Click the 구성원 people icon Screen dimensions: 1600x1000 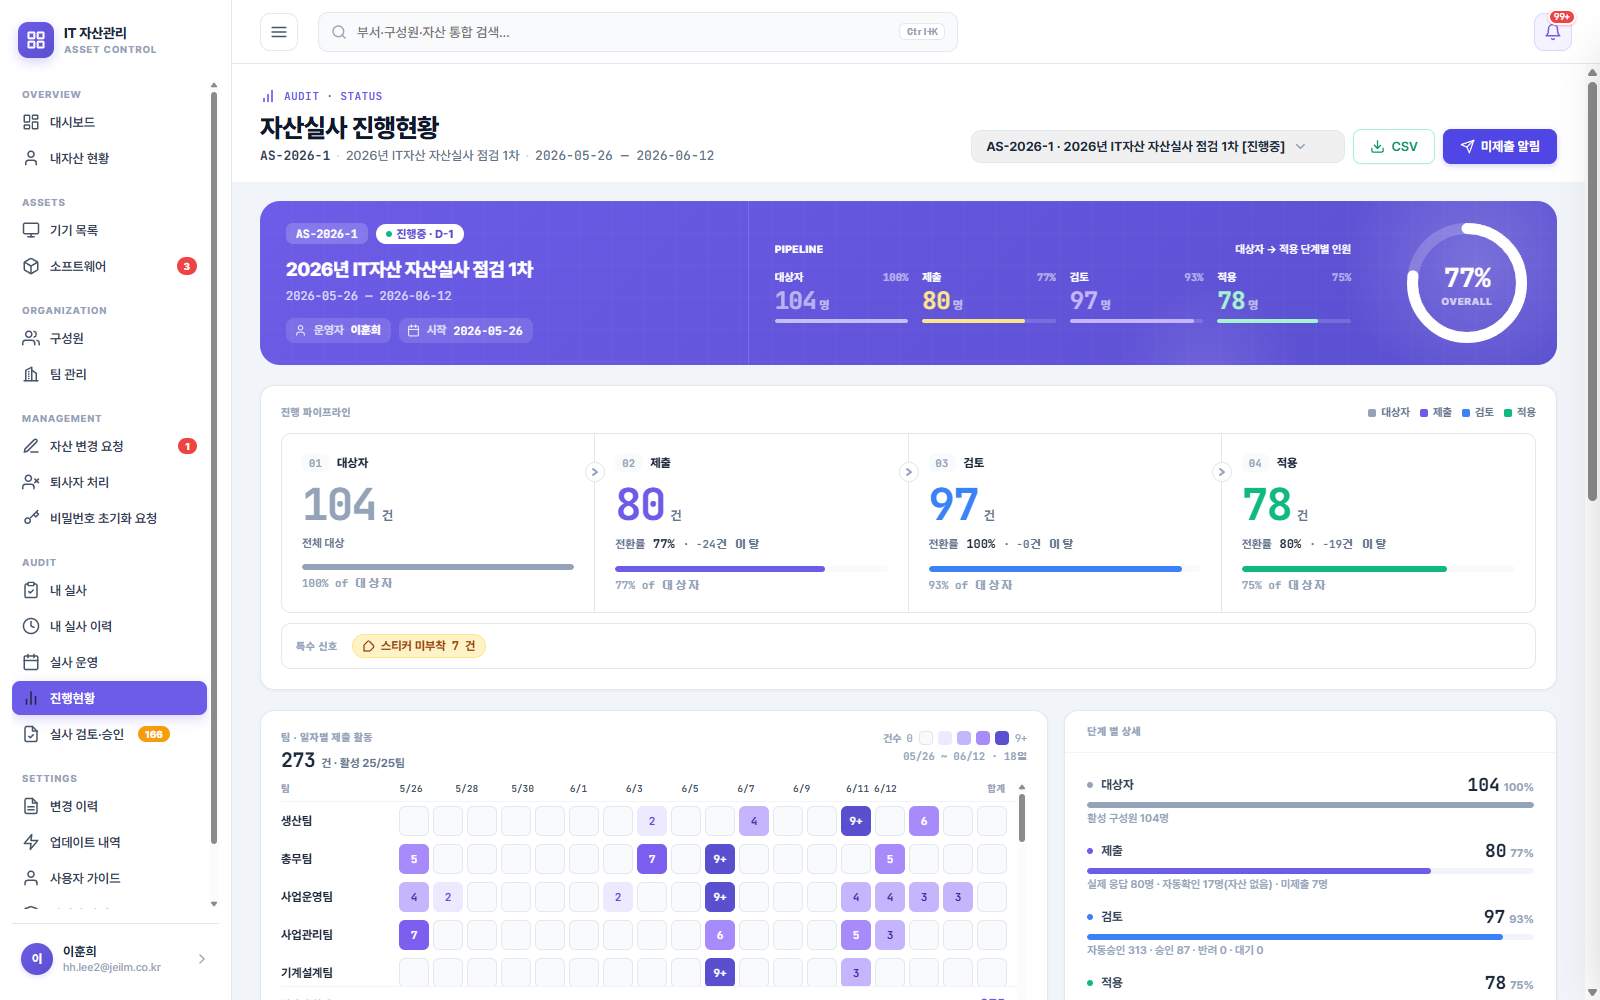[x=31, y=338]
